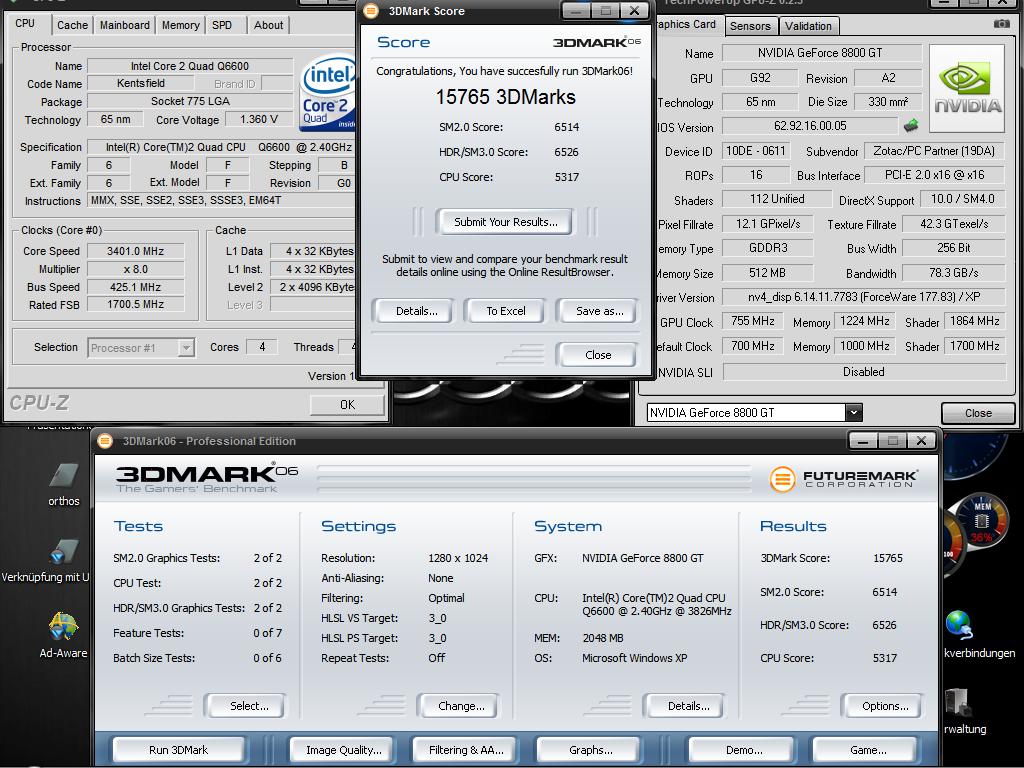Click the NVIDIA SLI Disabled field

(x=863, y=372)
